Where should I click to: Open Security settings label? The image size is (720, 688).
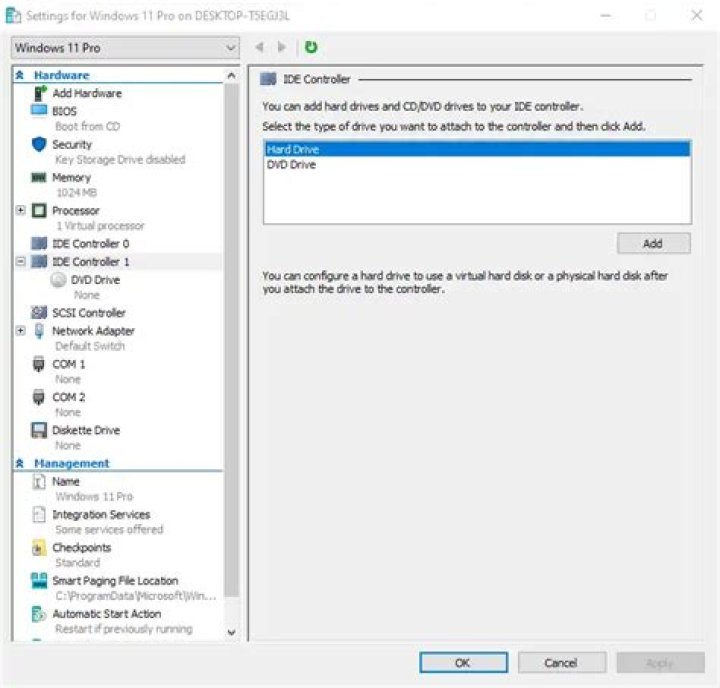(72, 144)
